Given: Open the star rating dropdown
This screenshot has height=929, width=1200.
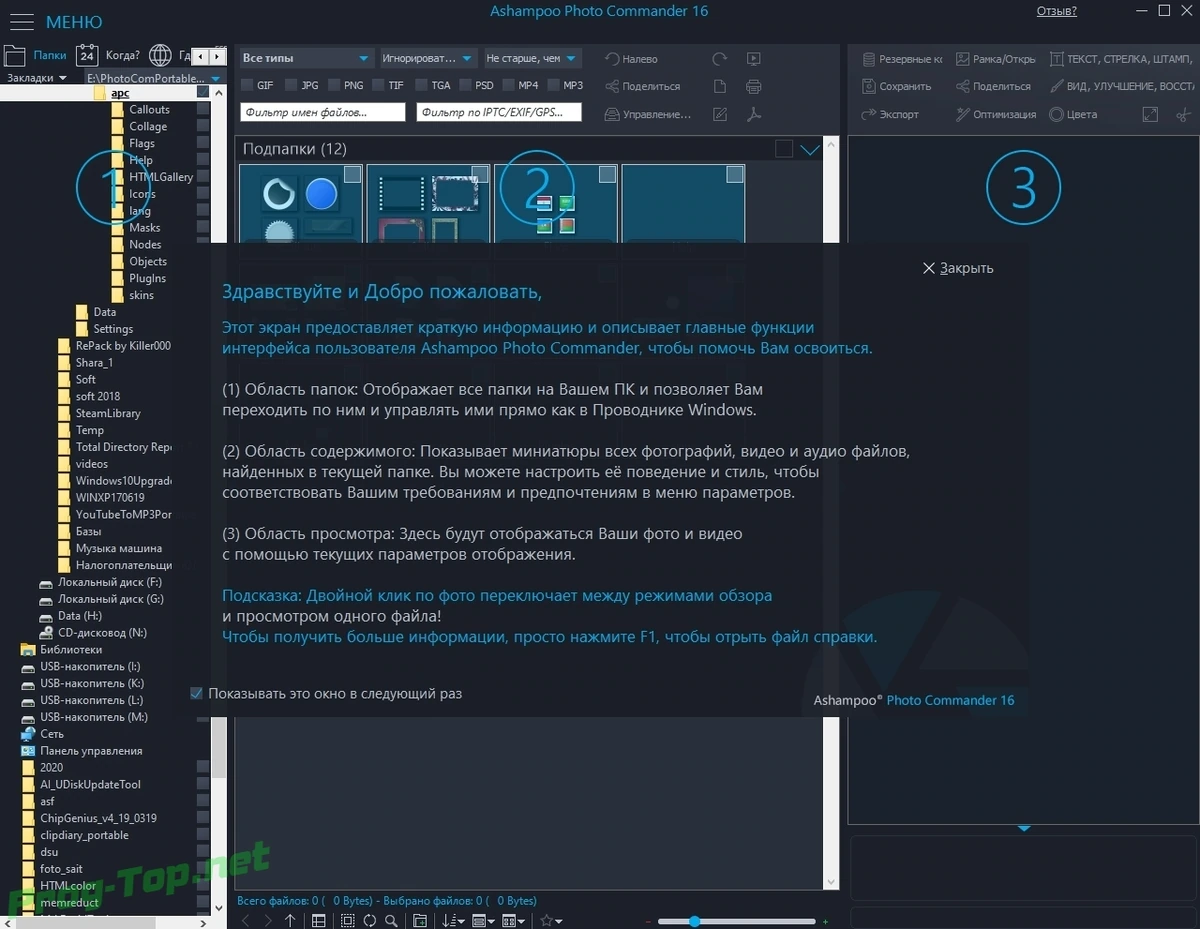Looking at the screenshot, I should pos(550,920).
